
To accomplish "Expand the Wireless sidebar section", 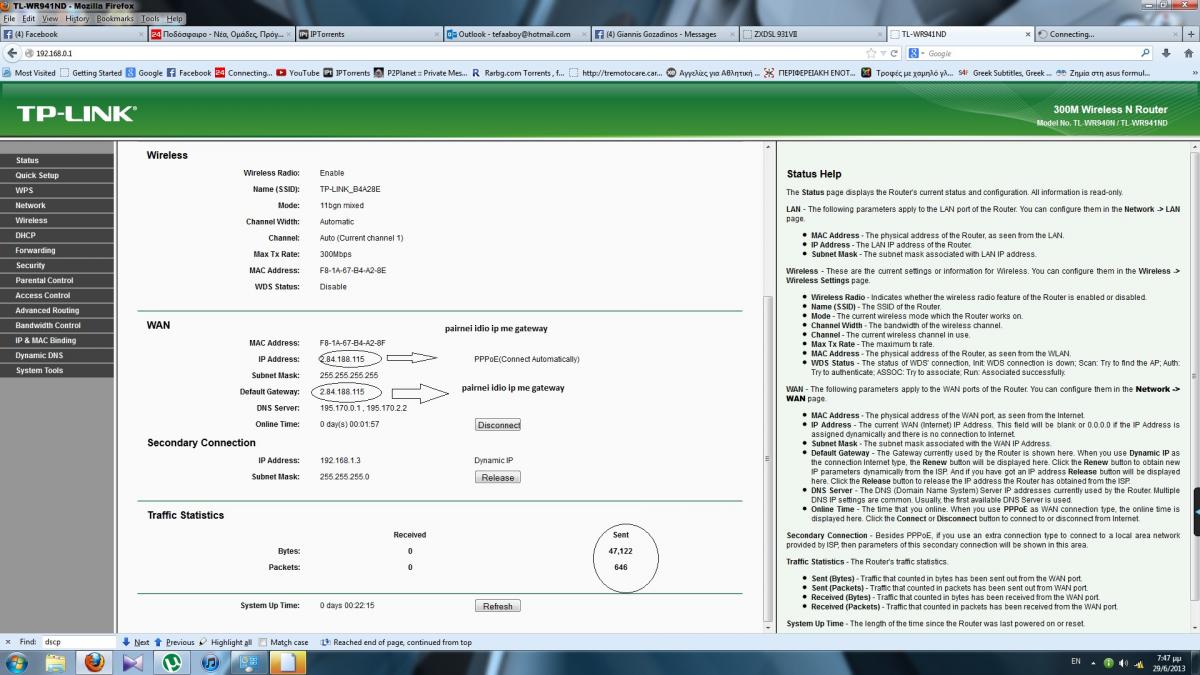I will pos(57,220).
